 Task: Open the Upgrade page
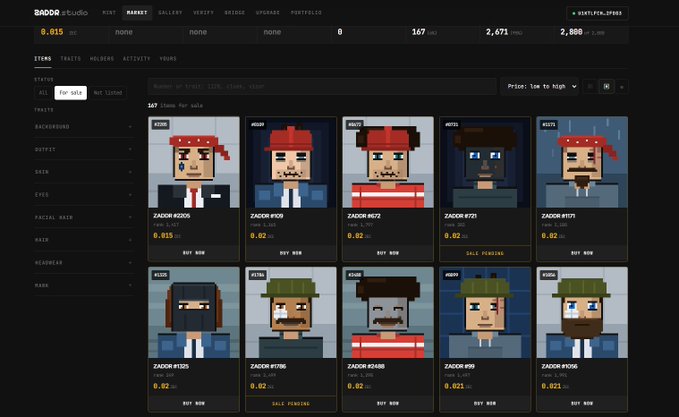(268, 13)
